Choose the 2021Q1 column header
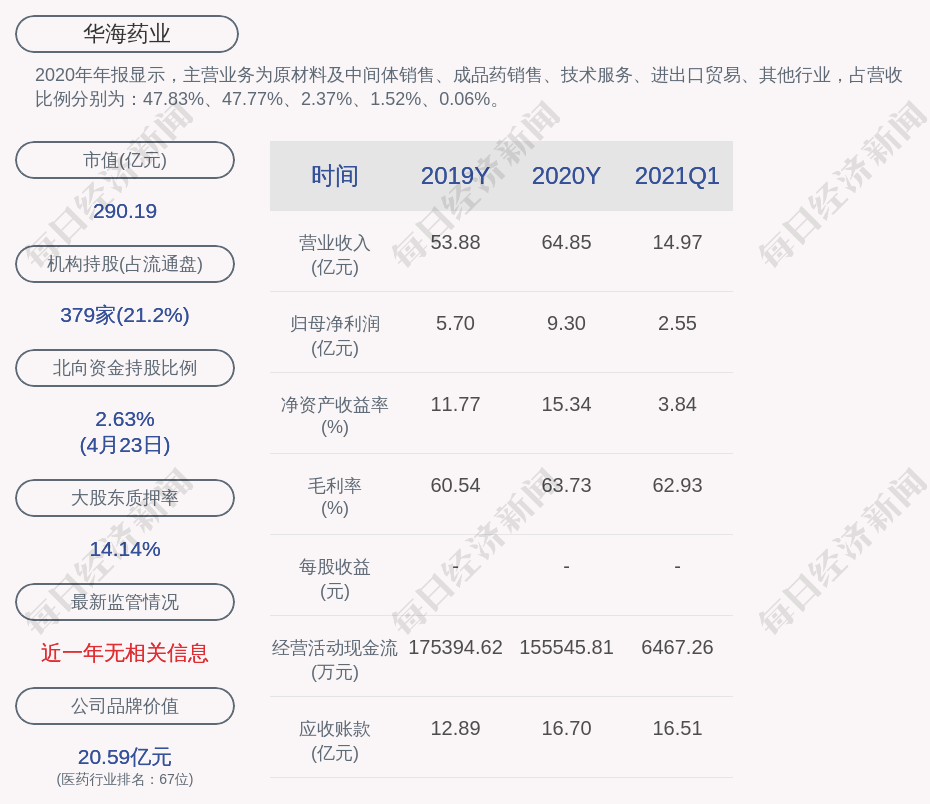Viewport: 930px width, 804px height. pyautogui.click(x=677, y=176)
